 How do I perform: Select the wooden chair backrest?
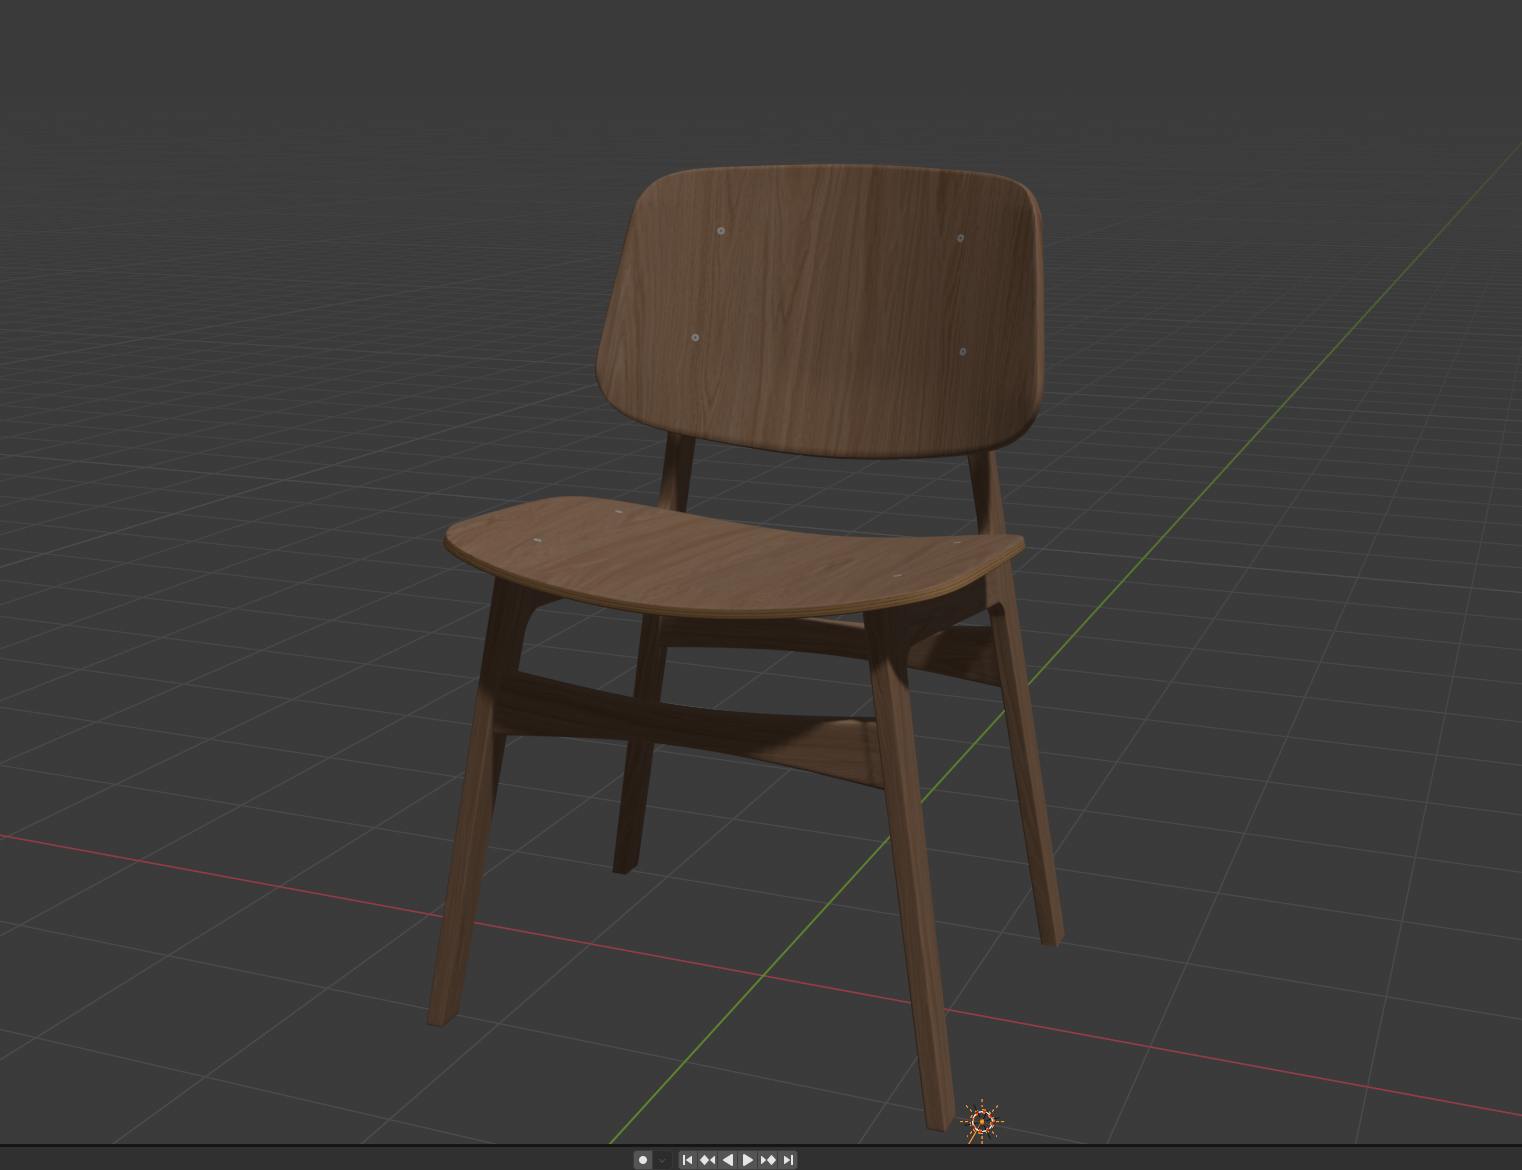820,310
